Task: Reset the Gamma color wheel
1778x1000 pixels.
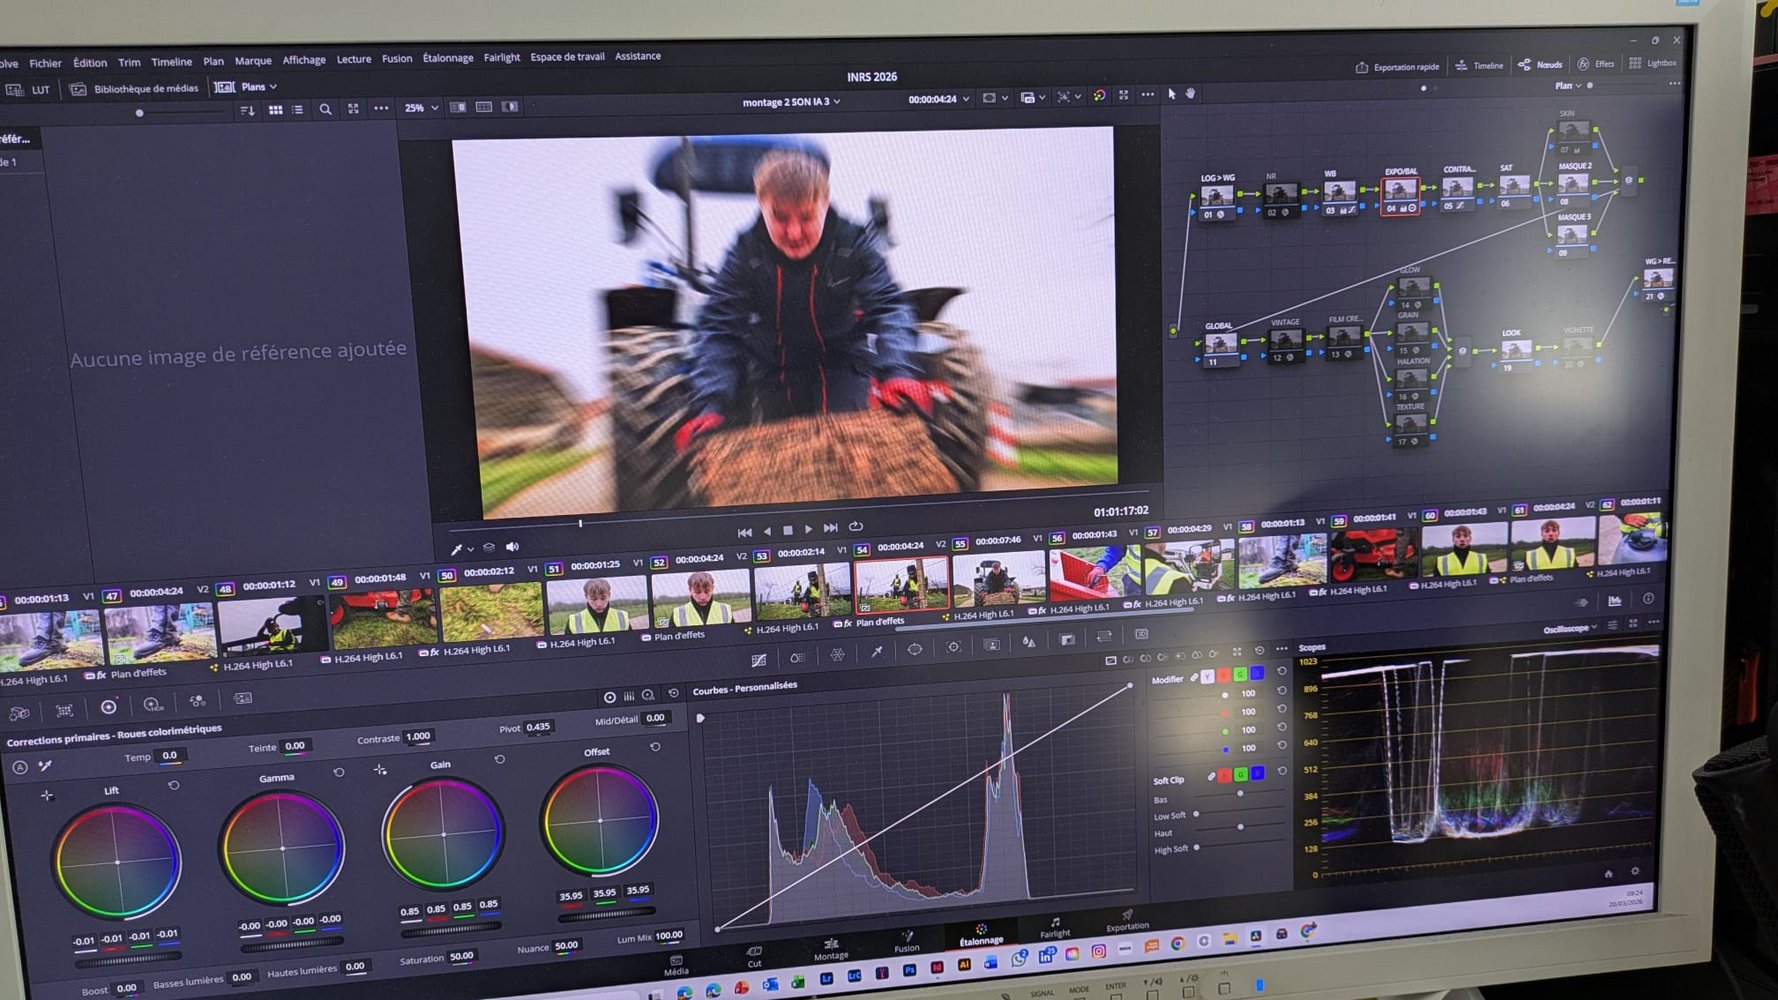Action: coord(339,772)
